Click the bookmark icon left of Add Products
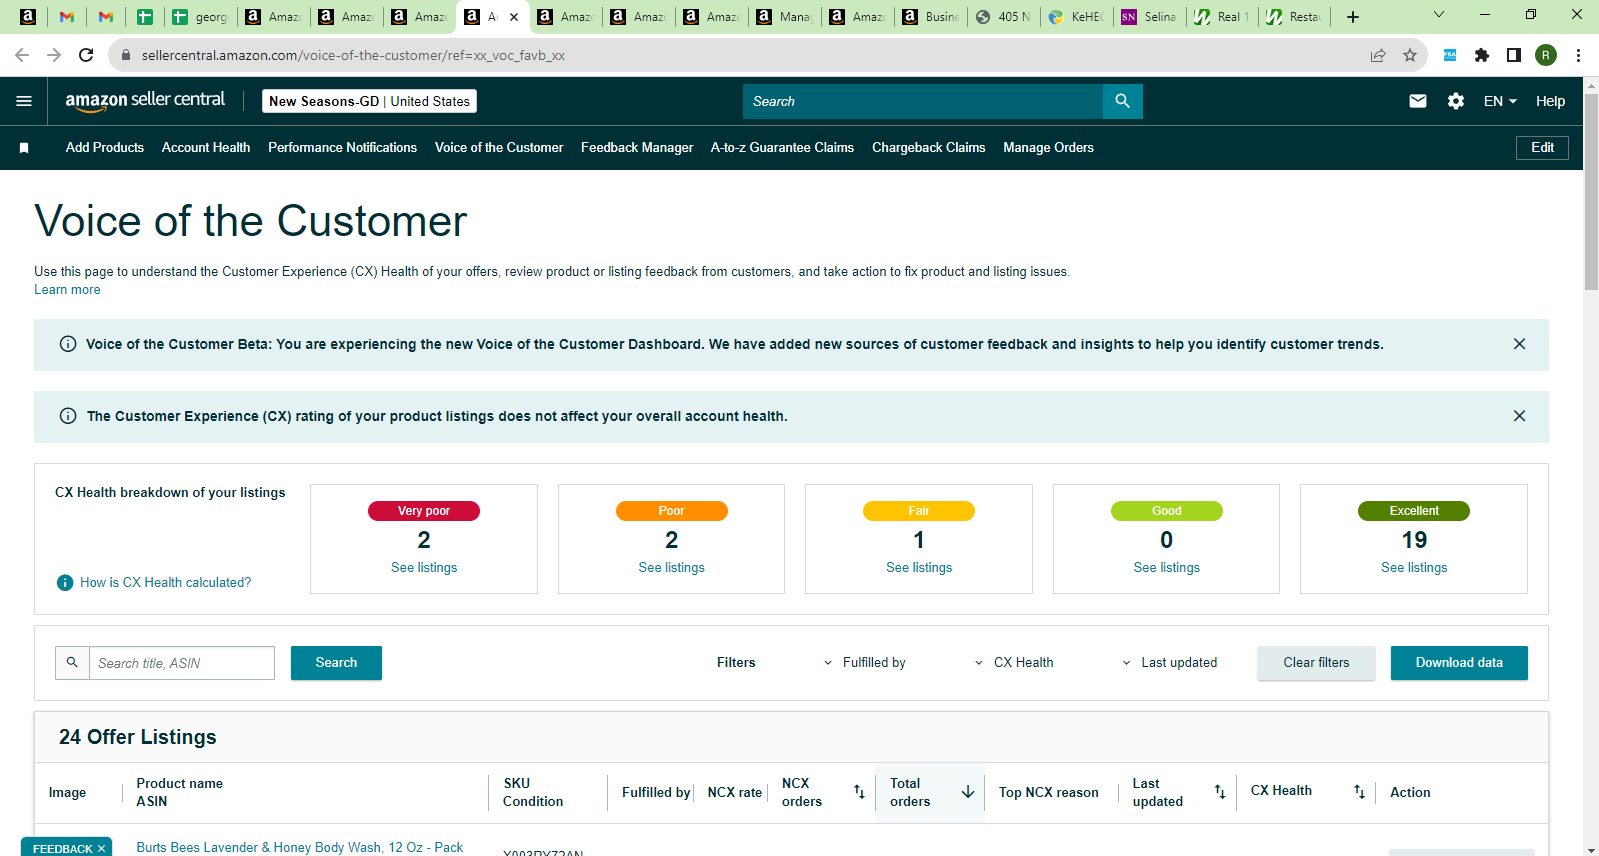Viewport: 1599px width, 856px height. tap(24, 148)
